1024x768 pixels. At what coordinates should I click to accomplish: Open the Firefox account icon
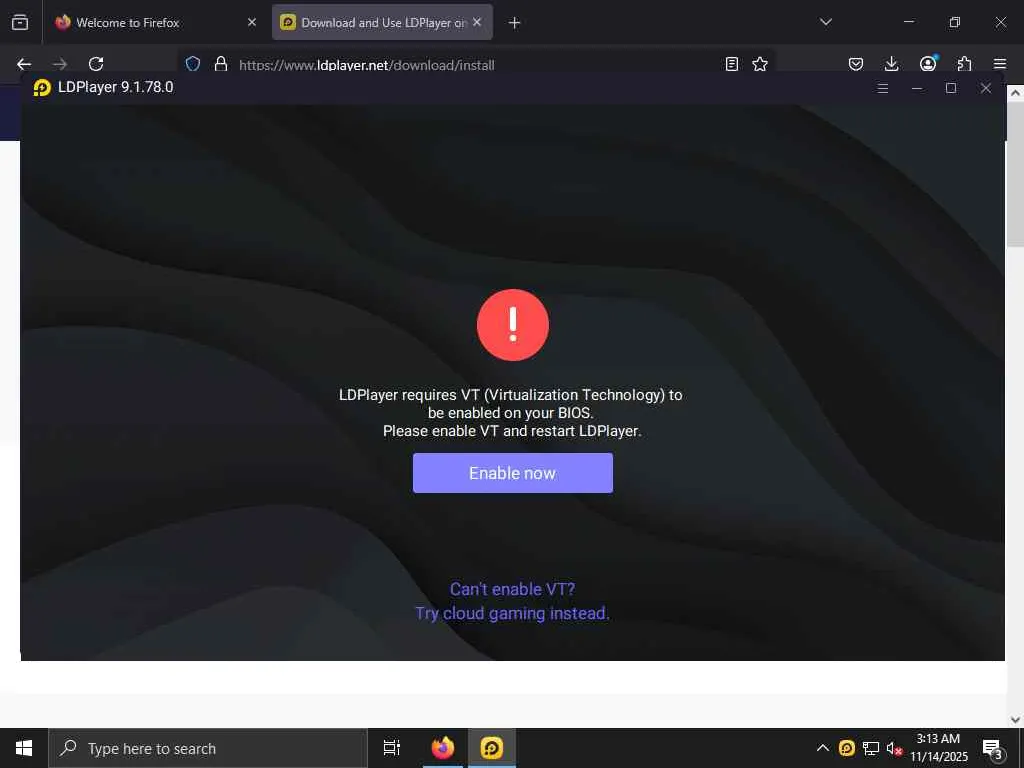(928, 63)
